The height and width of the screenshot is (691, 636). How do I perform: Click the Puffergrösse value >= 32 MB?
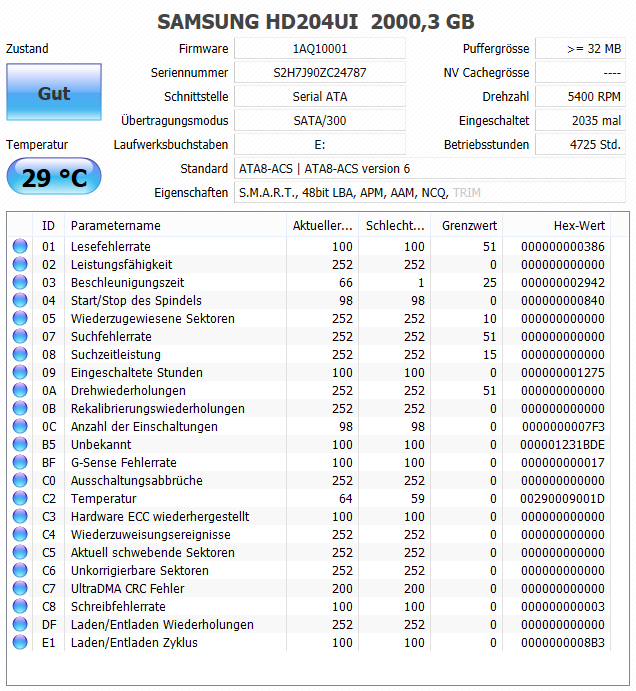click(x=580, y=48)
